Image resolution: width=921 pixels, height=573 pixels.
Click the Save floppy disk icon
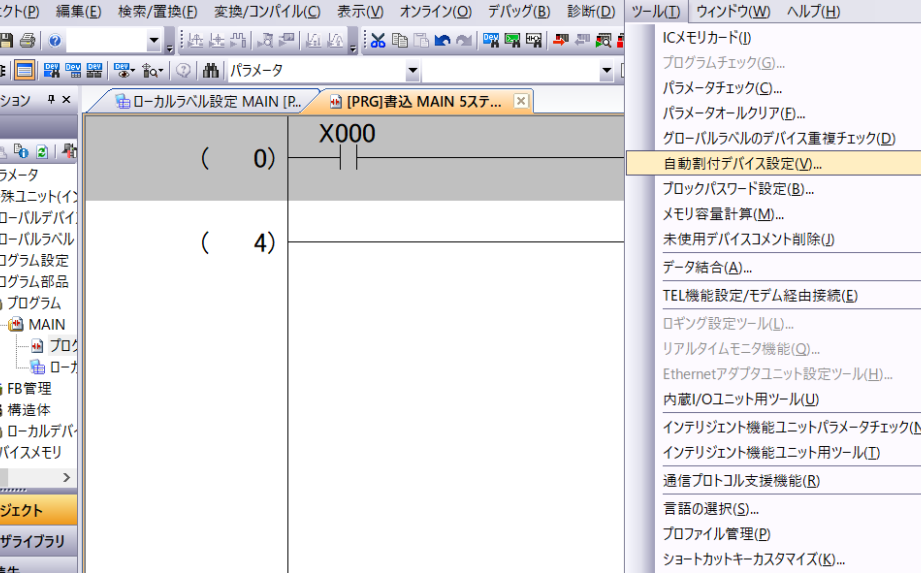point(7,41)
